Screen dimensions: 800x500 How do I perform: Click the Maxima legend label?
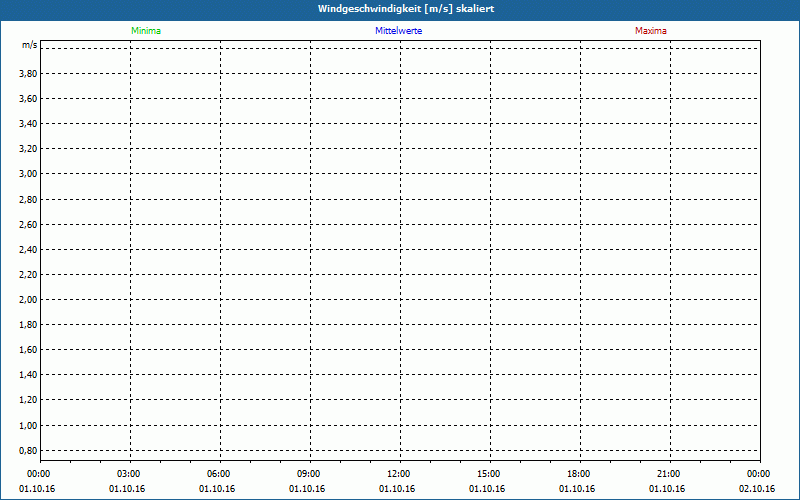pyautogui.click(x=651, y=31)
